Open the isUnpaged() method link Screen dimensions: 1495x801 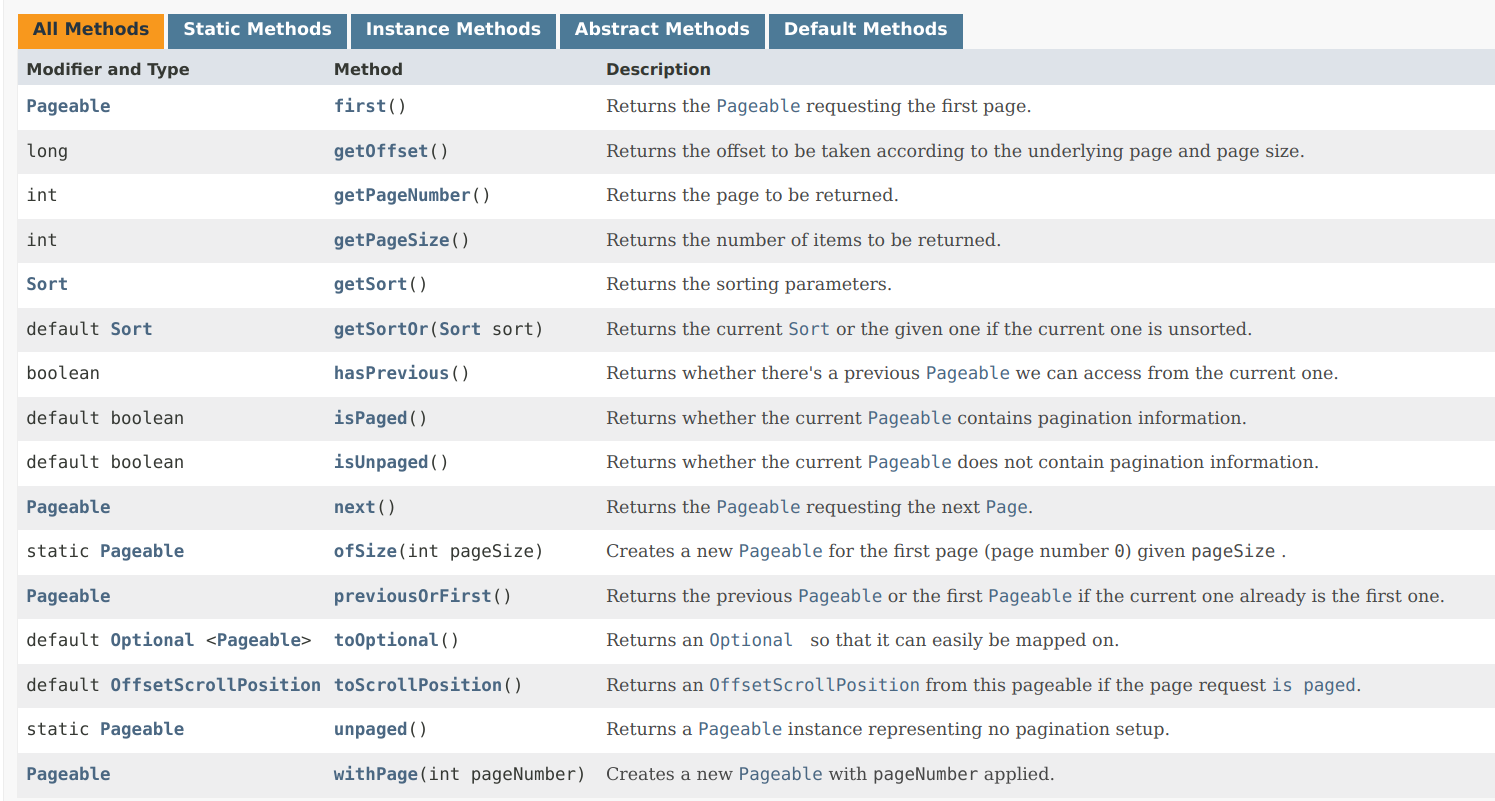[381, 462]
